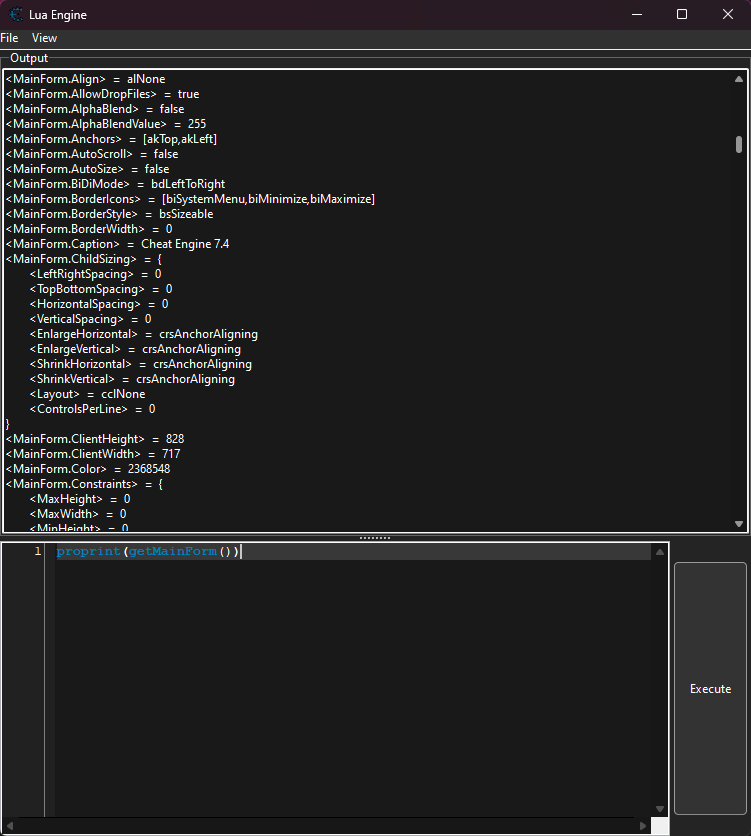Image resolution: width=751 pixels, height=836 pixels.
Task: Click the MaxWidth = 0 line
Action: (78, 513)
